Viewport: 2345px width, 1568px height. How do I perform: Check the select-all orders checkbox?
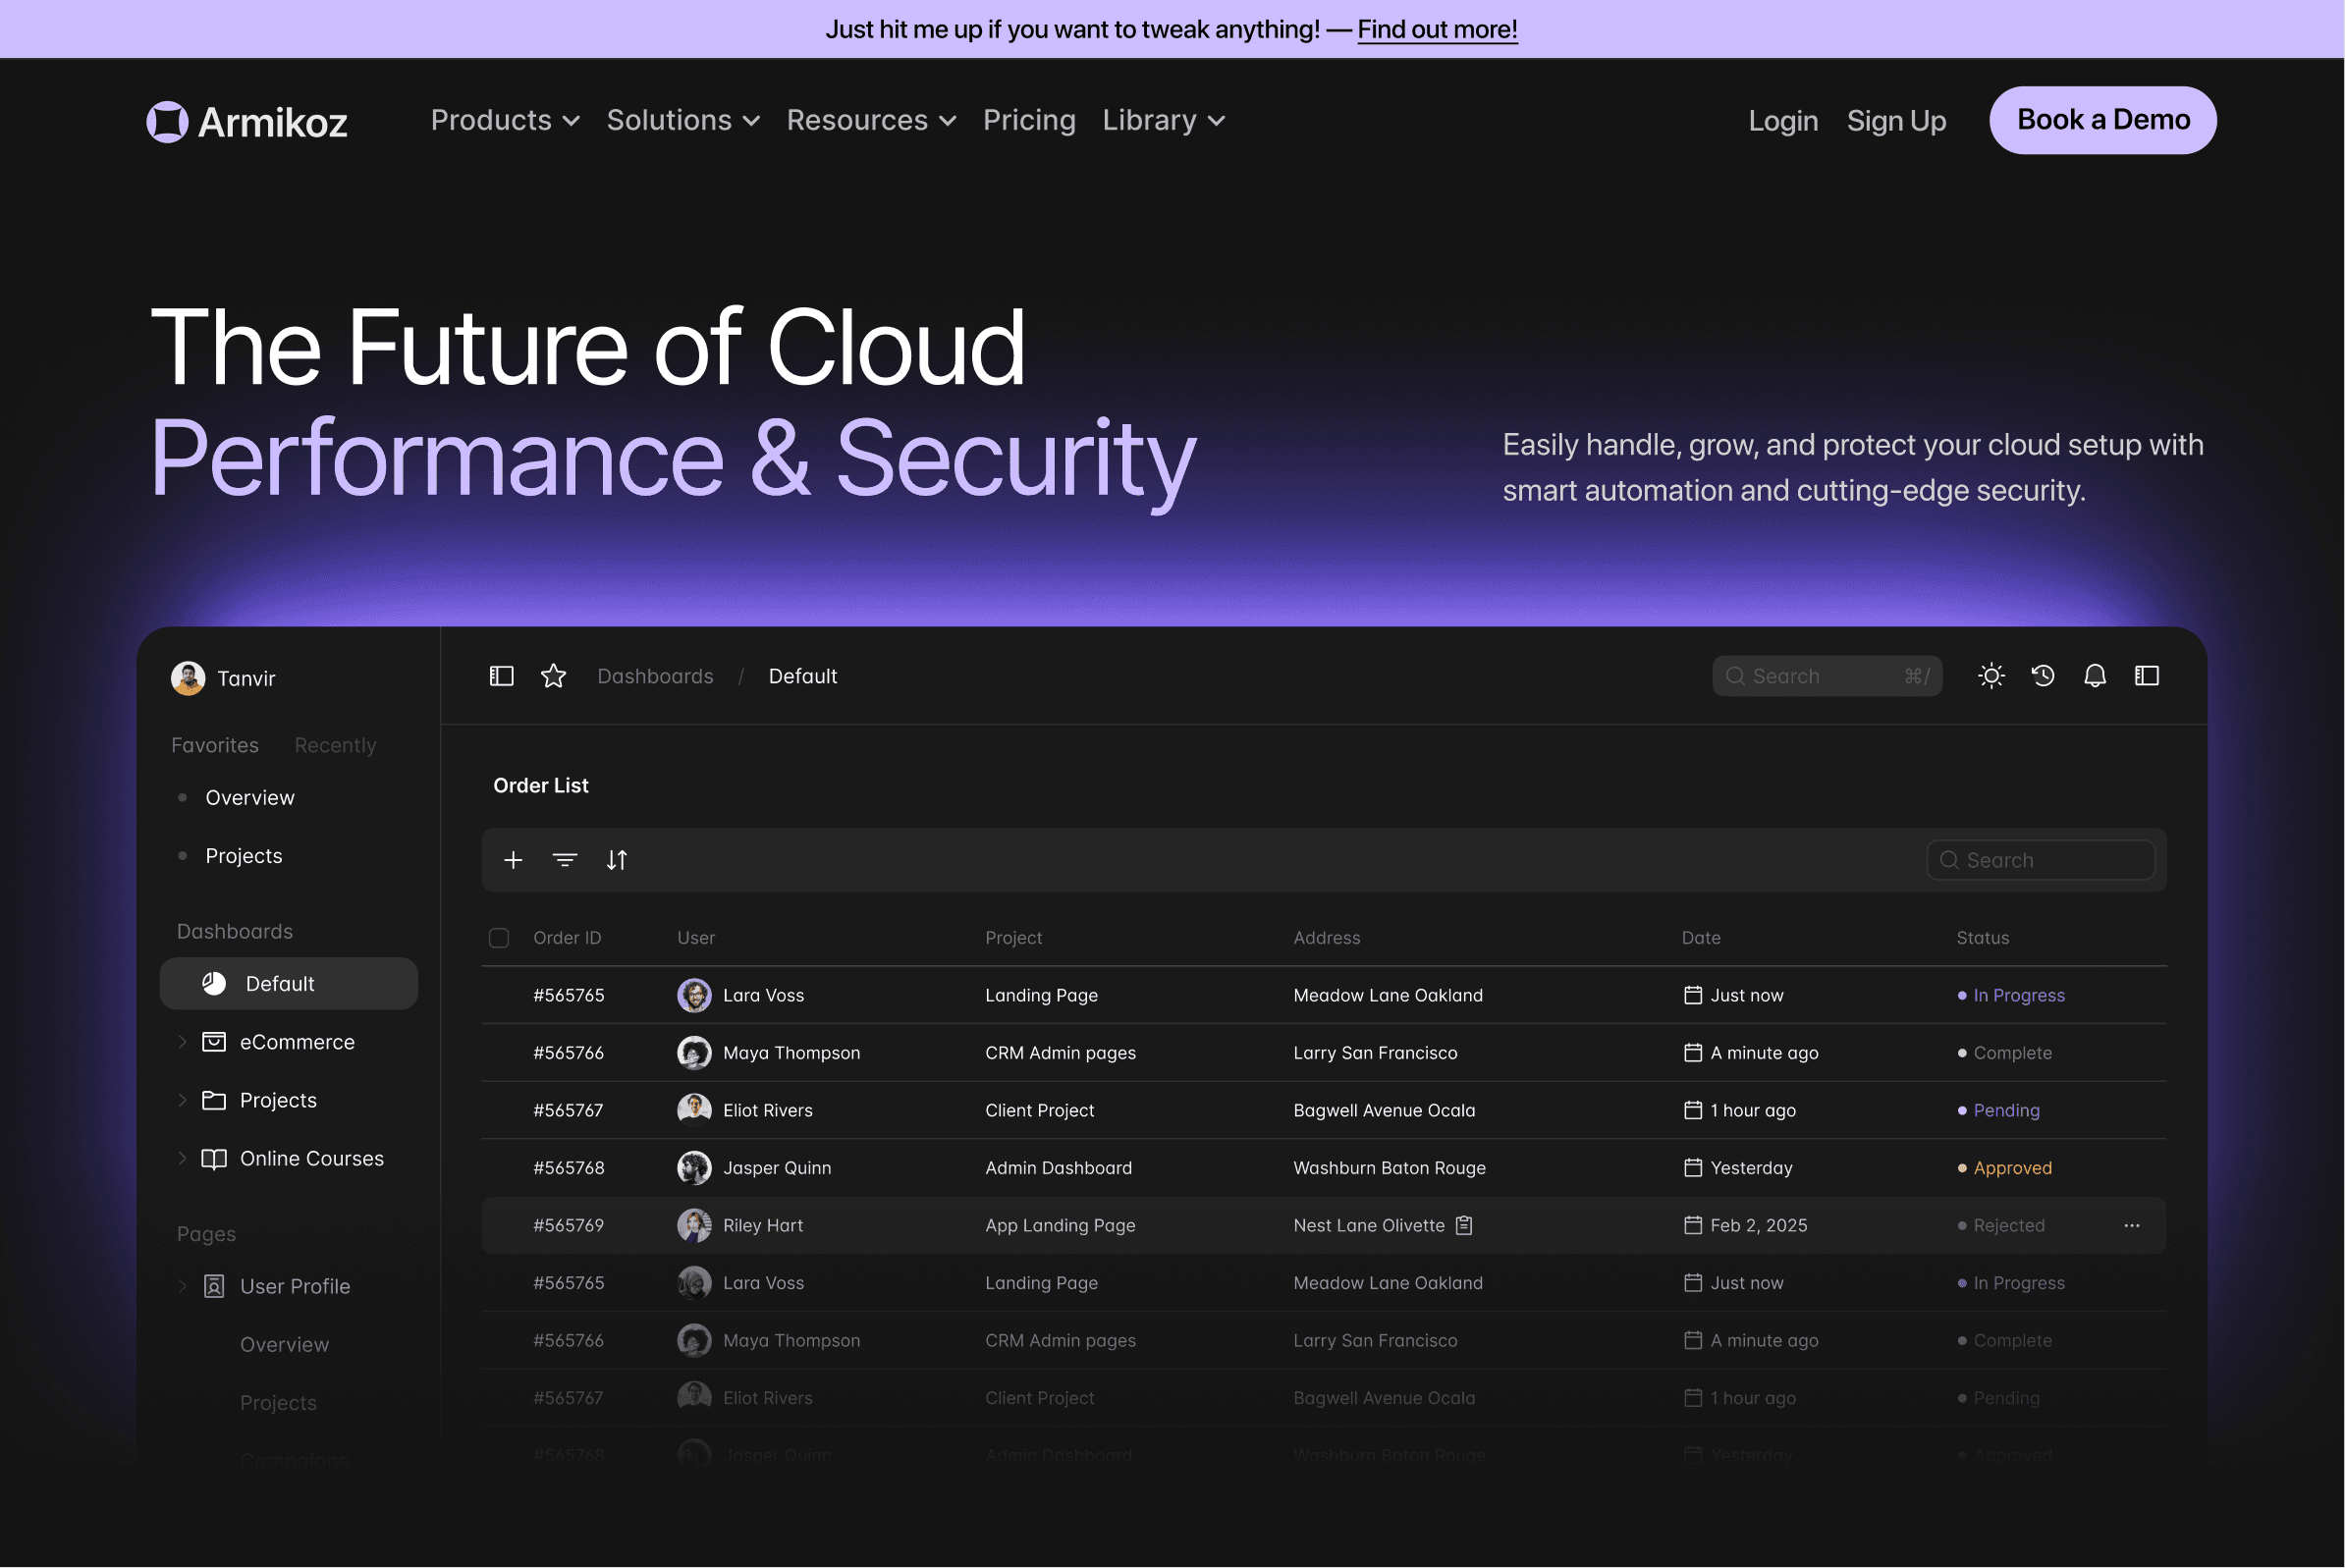point(499,938)
